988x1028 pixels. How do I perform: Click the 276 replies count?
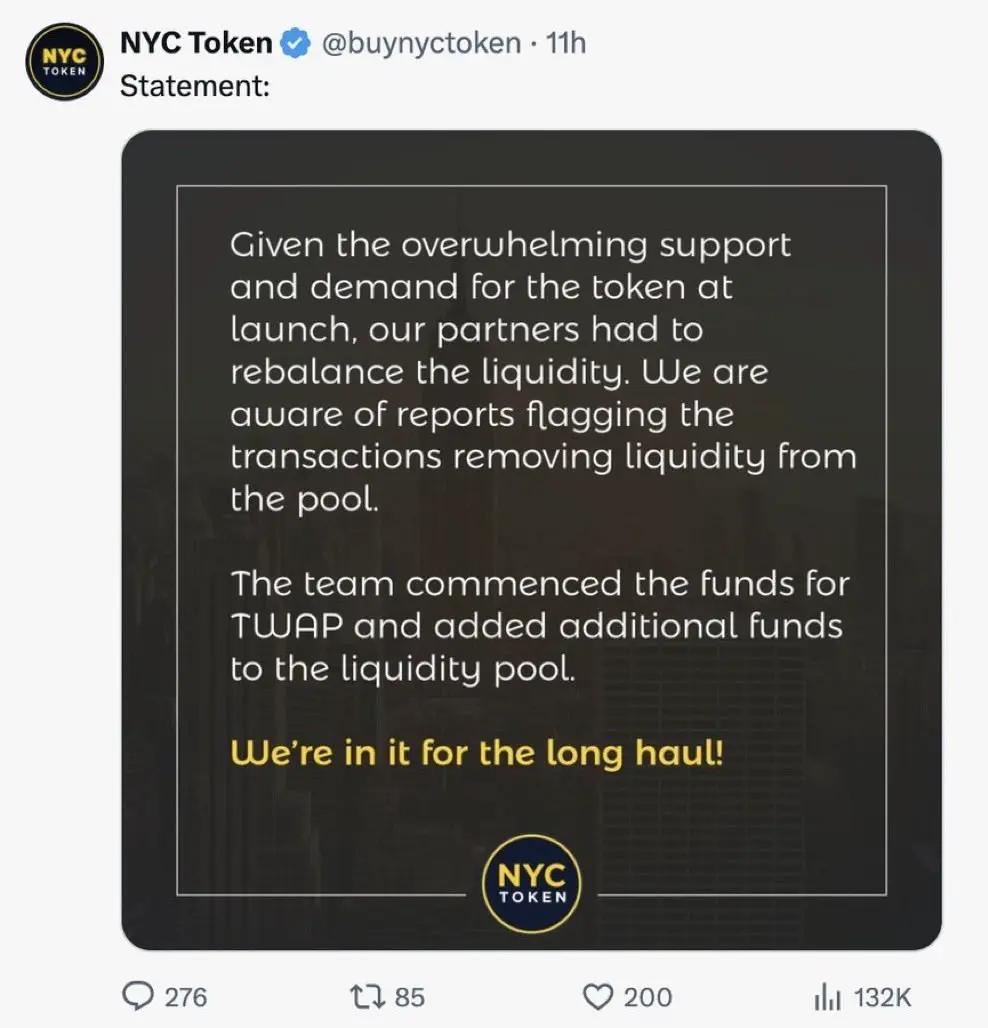coord(186,997)
